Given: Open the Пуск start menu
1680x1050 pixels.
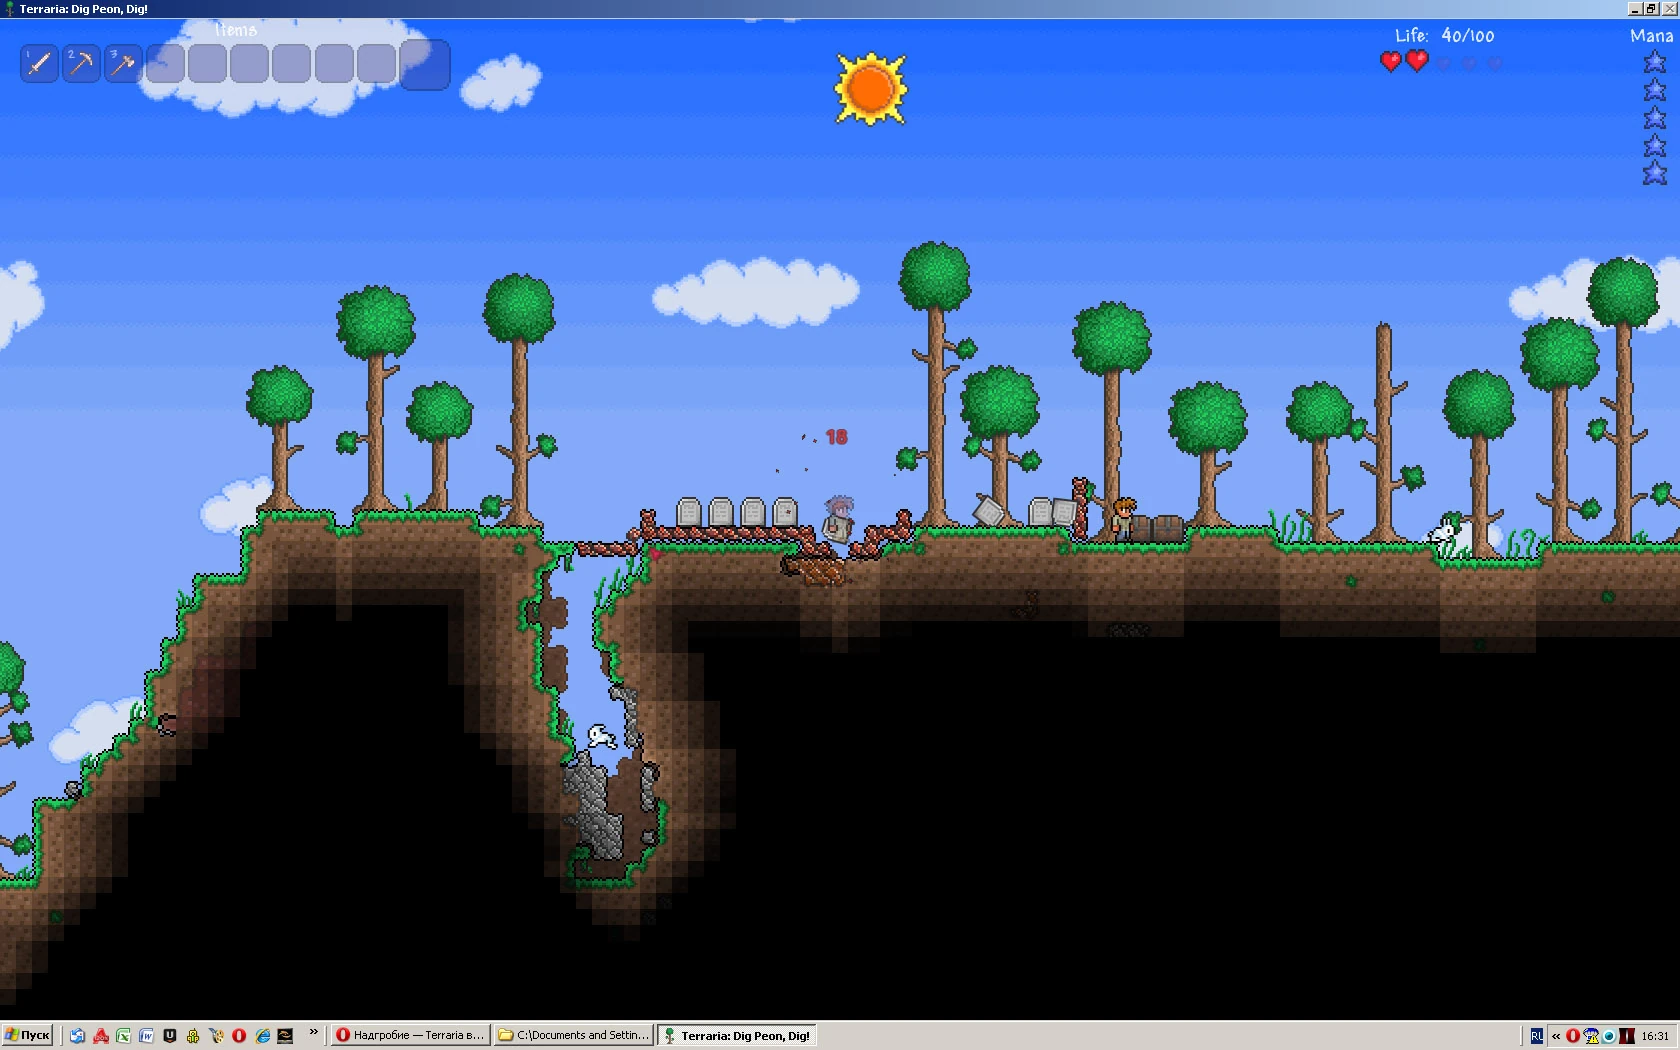Looking at the screenshot, I should 27,1035.
